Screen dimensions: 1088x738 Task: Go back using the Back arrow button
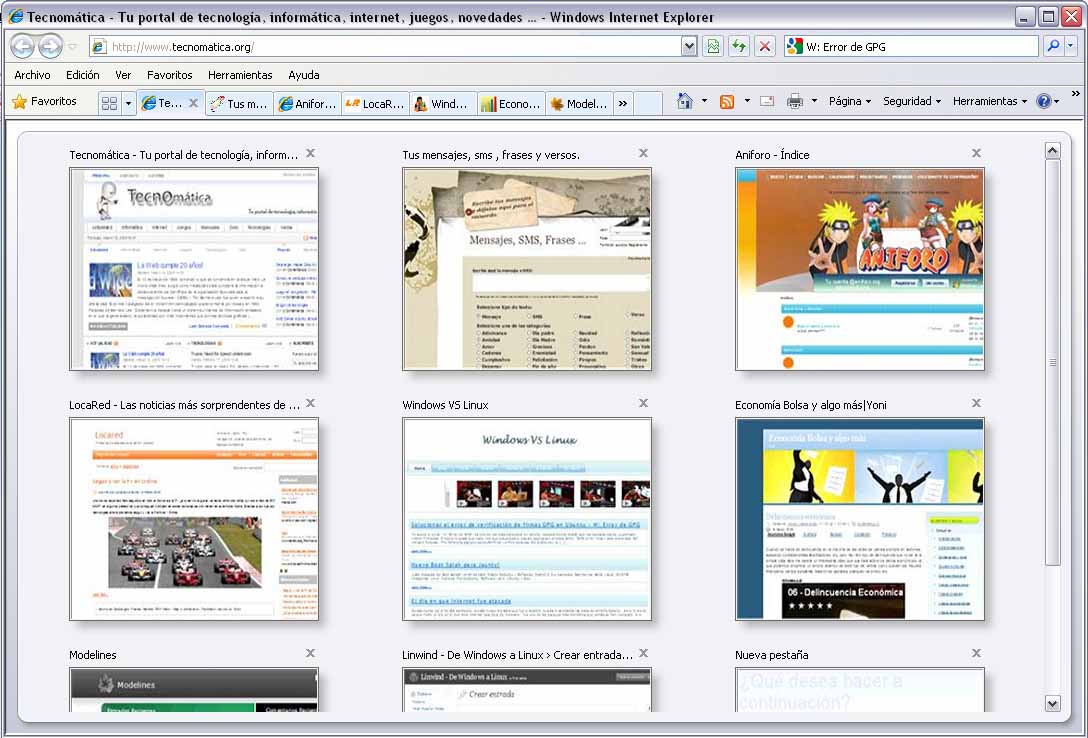click(x=22, y=46)
